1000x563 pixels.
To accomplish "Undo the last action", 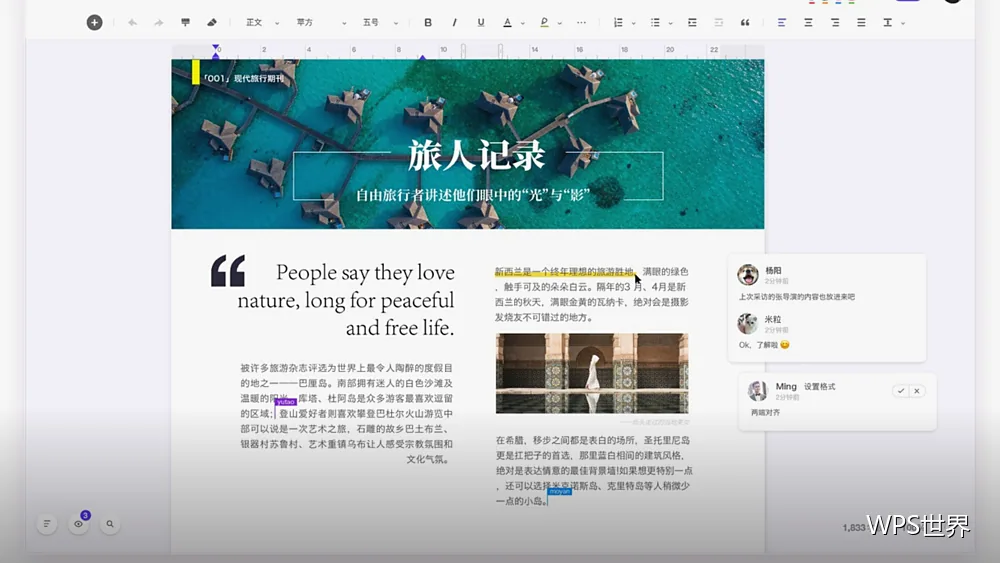I will point(132,22).
